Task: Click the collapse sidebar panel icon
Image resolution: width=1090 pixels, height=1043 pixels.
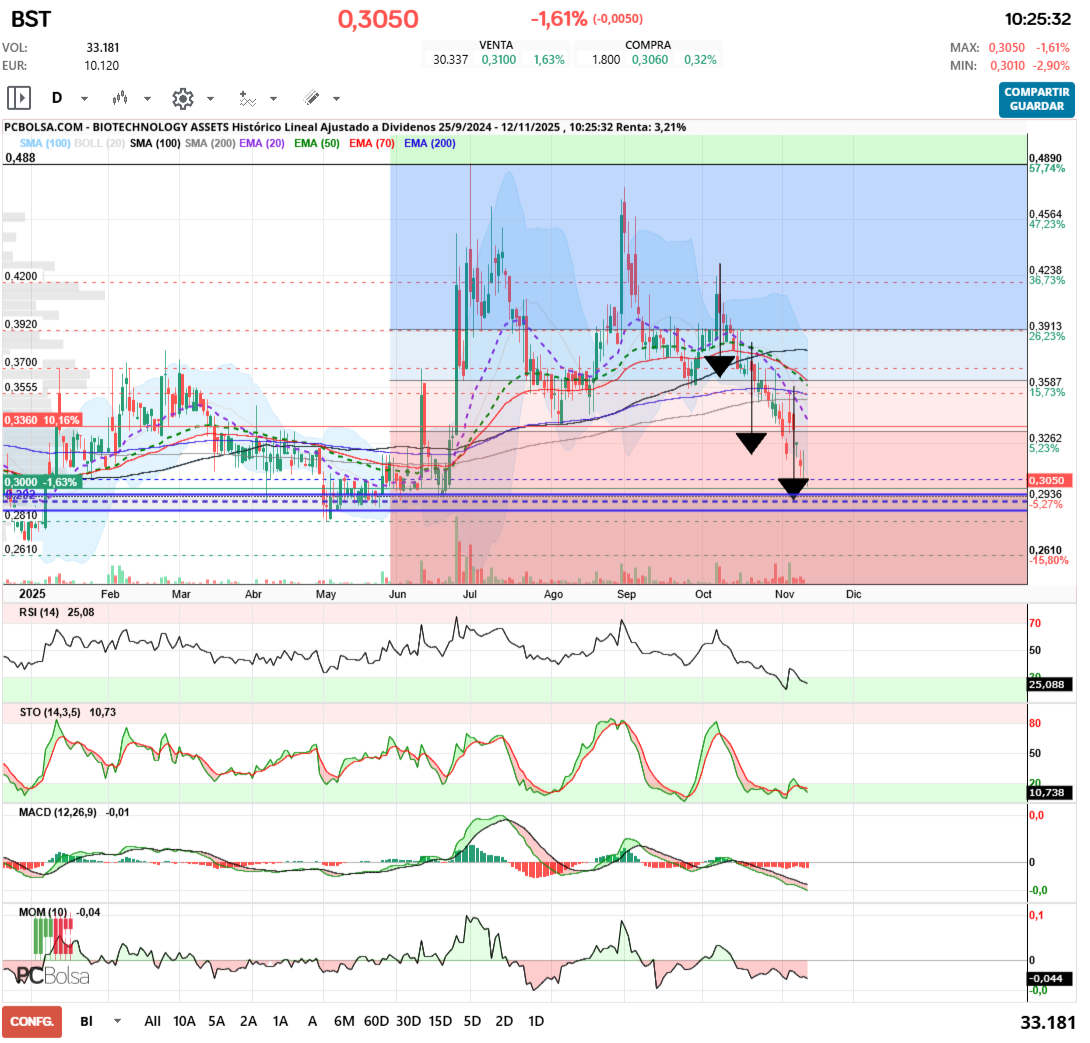Action: (x=17, y=97)
